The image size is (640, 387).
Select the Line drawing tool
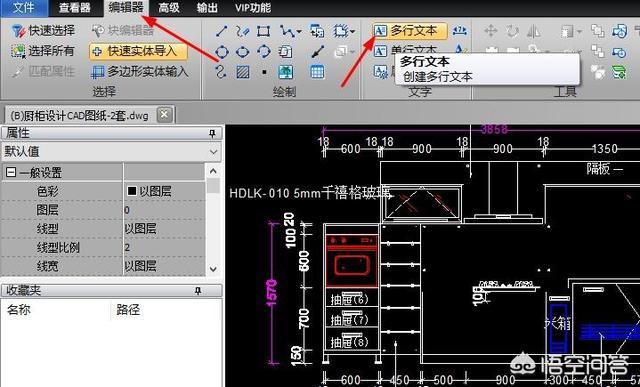click(221, 31)
